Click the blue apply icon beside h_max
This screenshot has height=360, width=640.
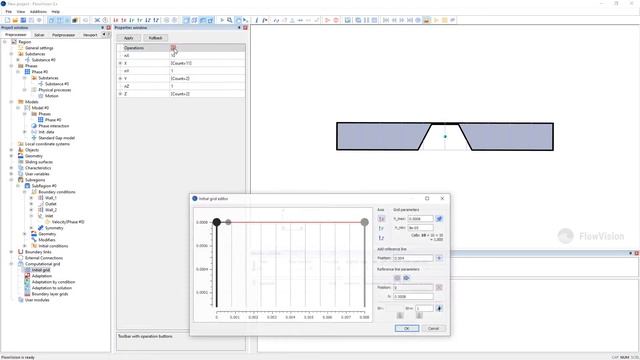(x=439, y=219)
